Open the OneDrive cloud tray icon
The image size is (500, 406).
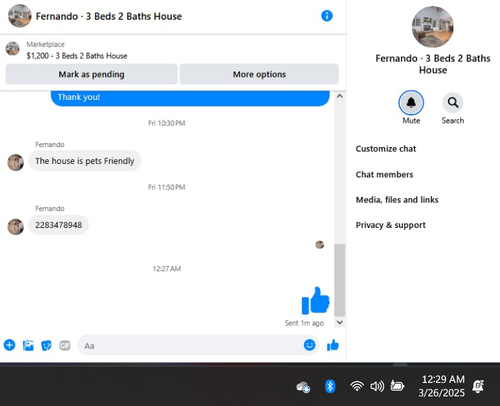point(303,387)
